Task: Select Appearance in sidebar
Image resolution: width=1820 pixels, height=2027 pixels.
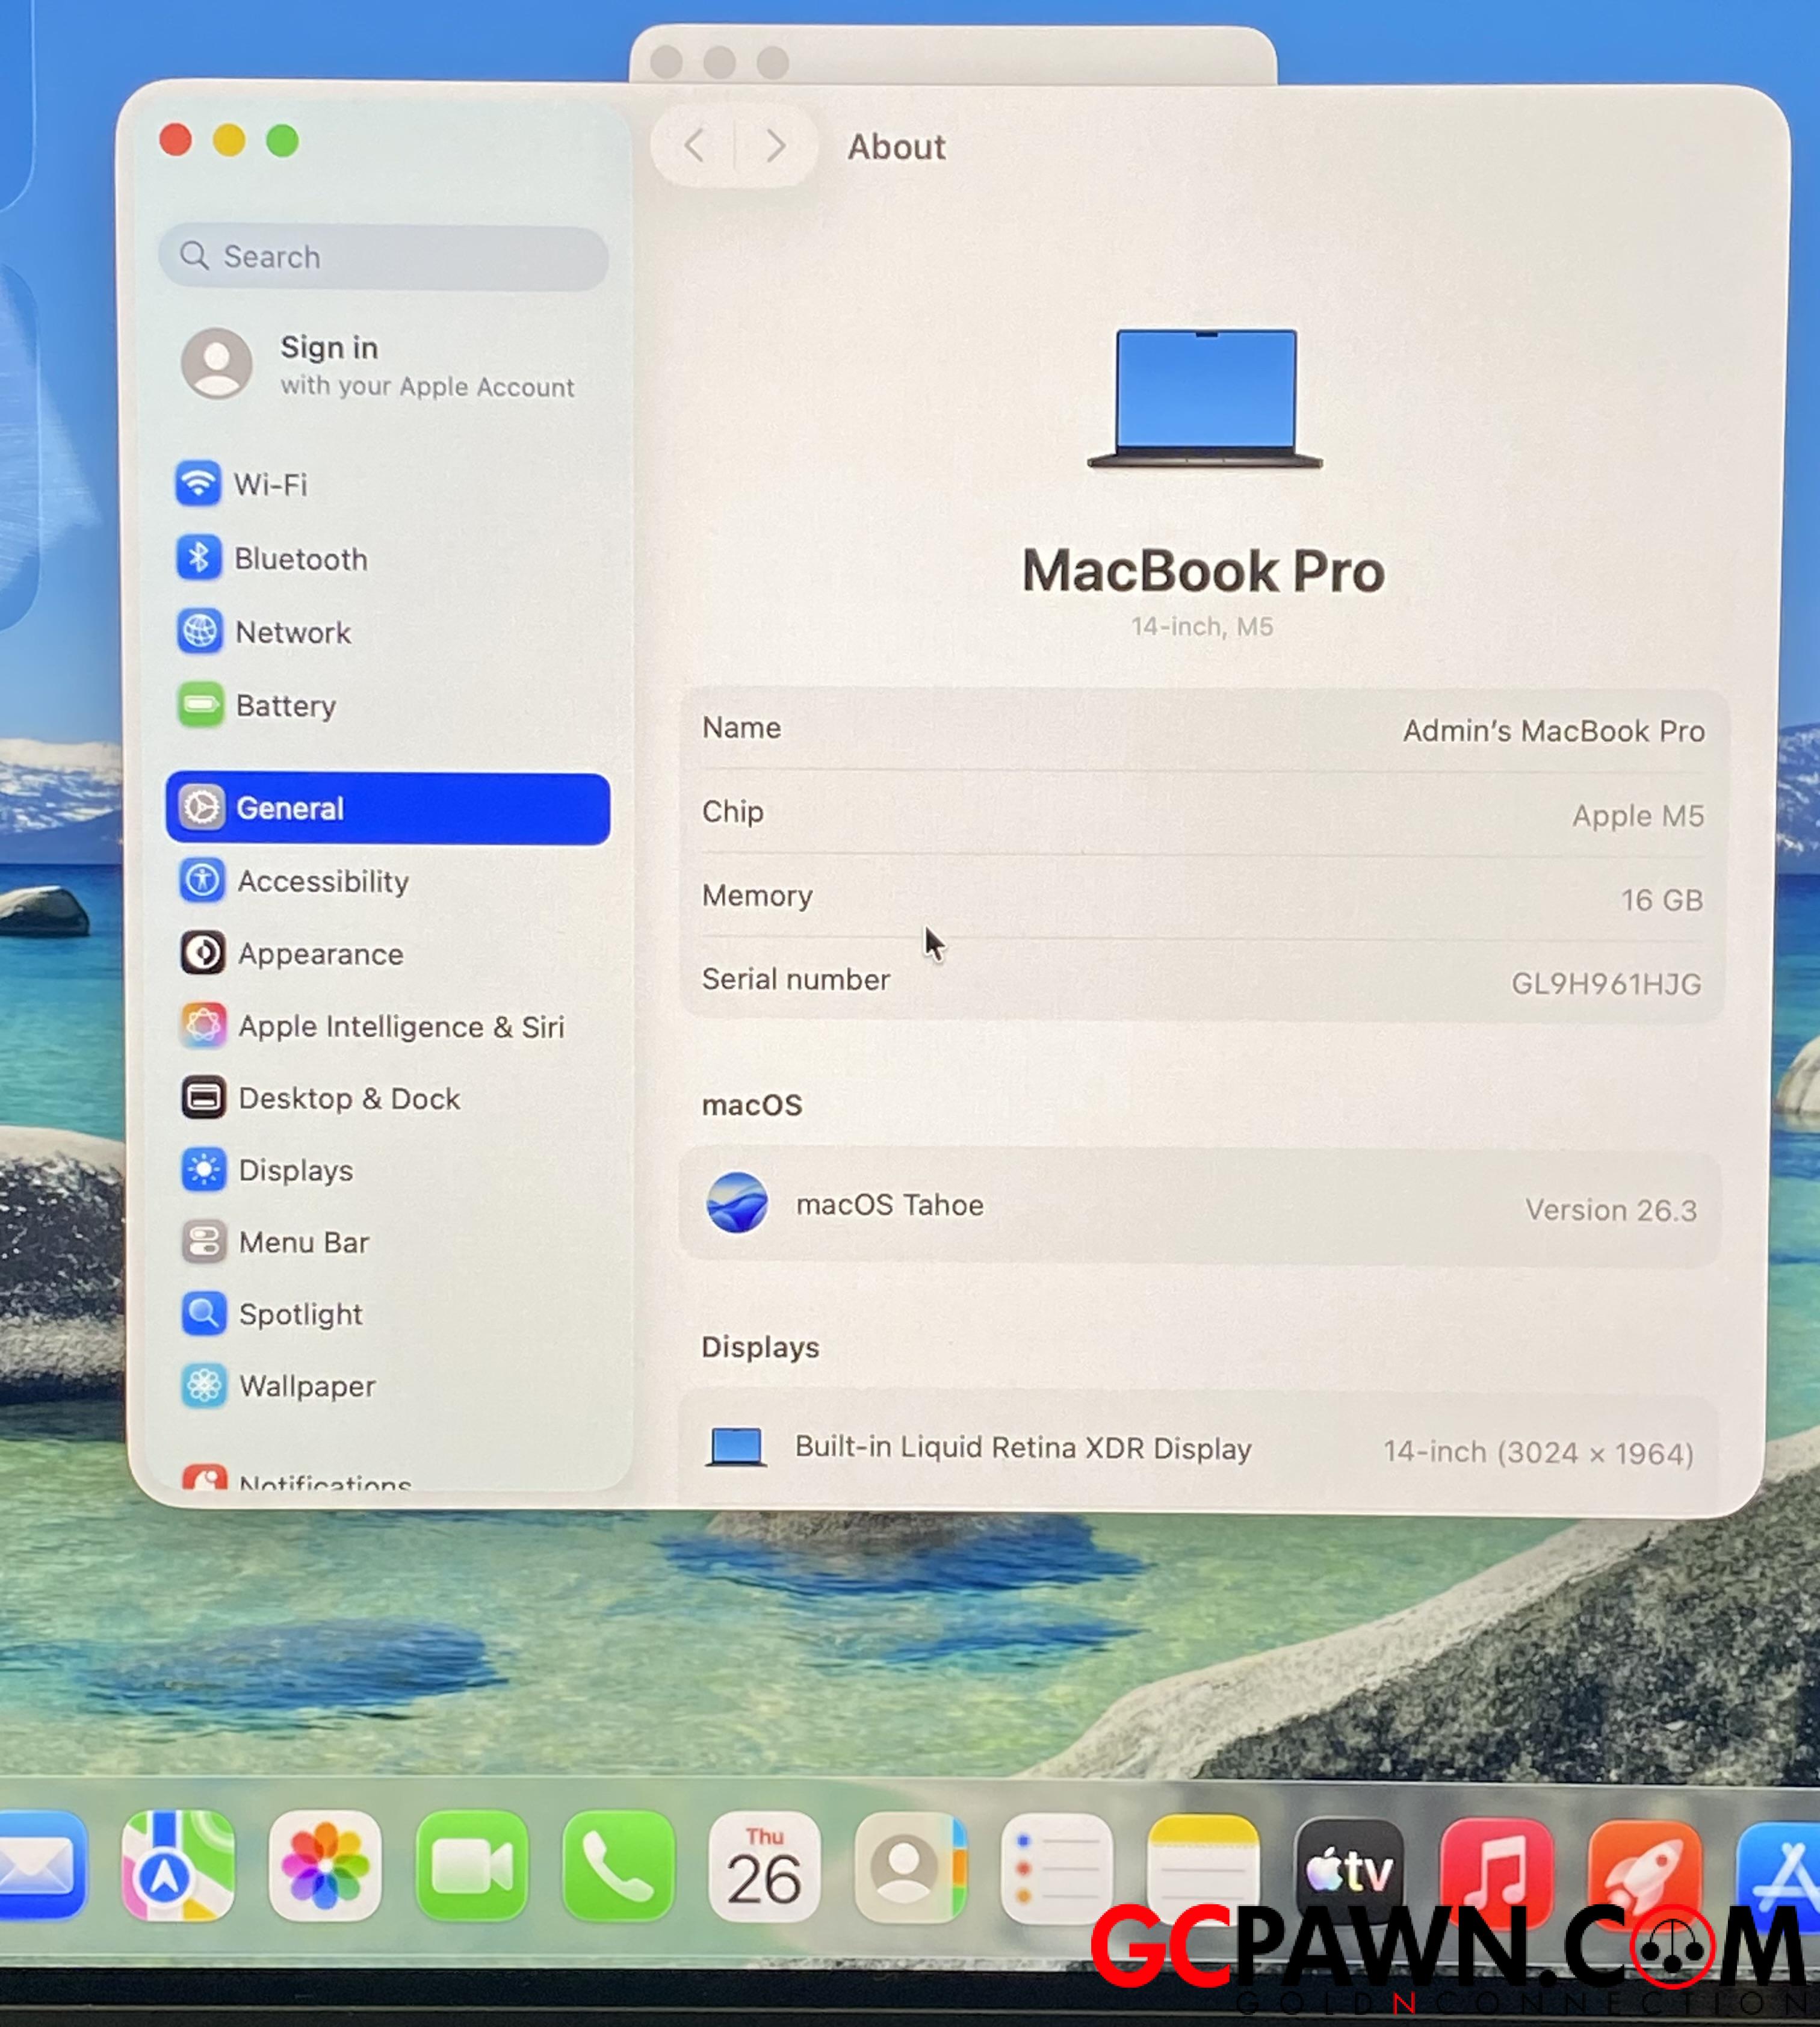Action: [320, 954]
